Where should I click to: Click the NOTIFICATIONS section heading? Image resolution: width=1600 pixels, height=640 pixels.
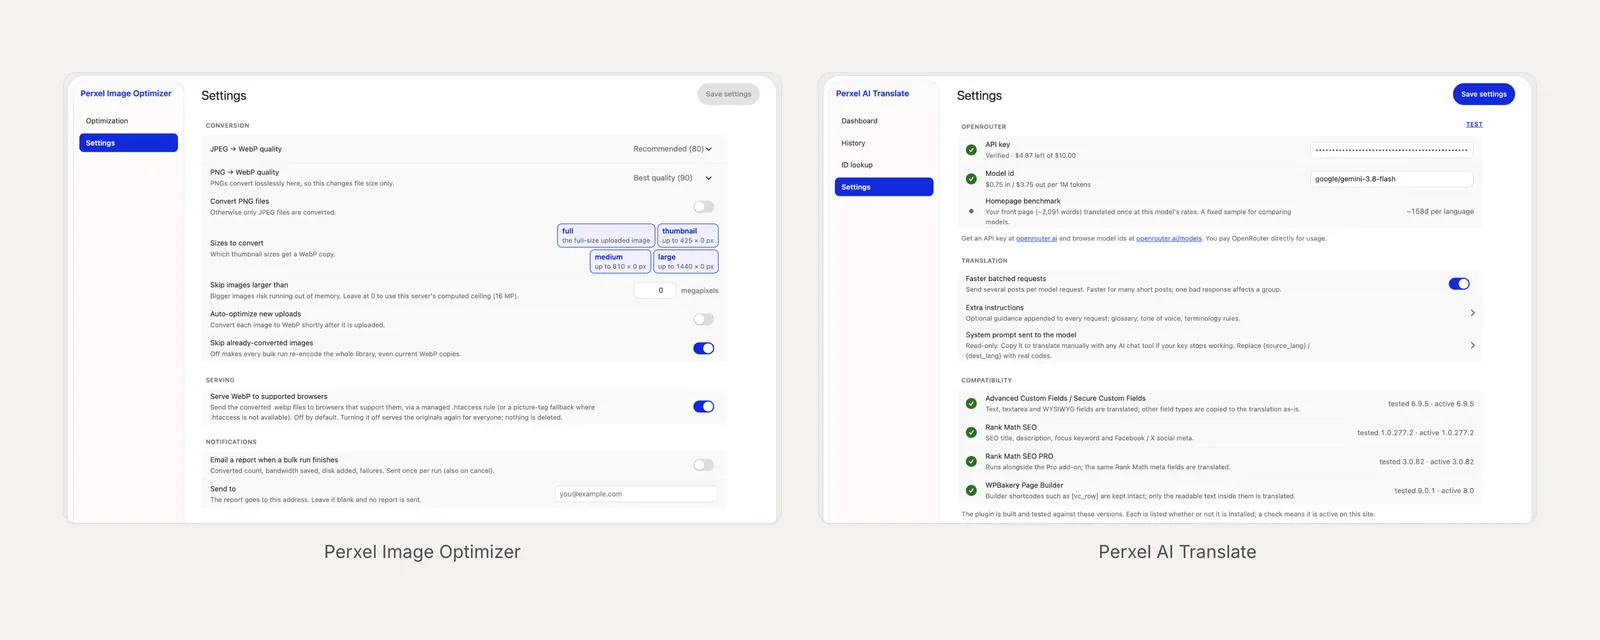(x=231, y=441)
